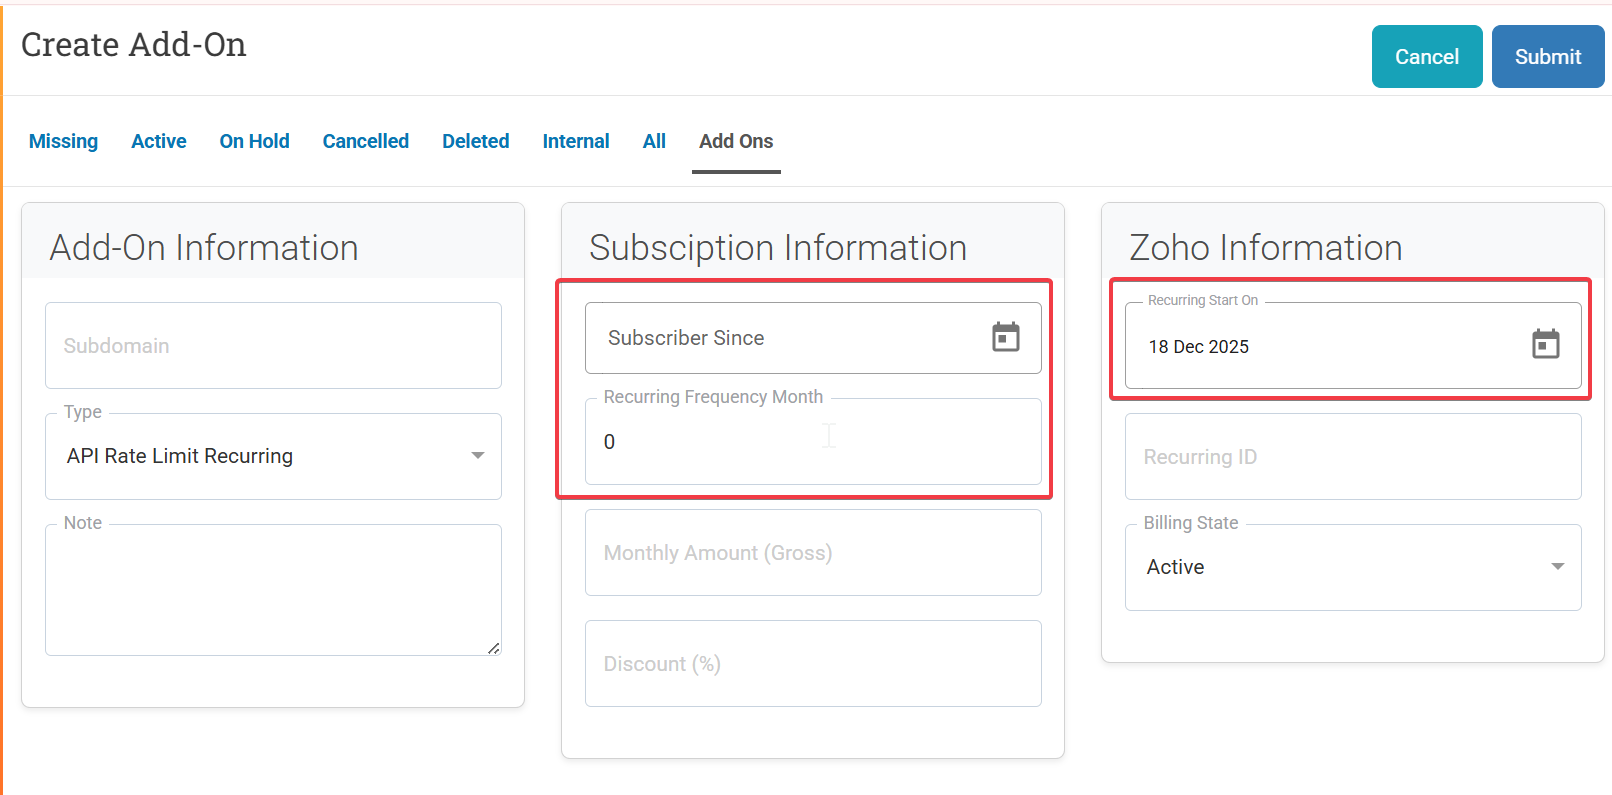This screenshot has height=795, width=1612.
Task: Focus the Recurring Frequency Month field
Action: [812, 443]
